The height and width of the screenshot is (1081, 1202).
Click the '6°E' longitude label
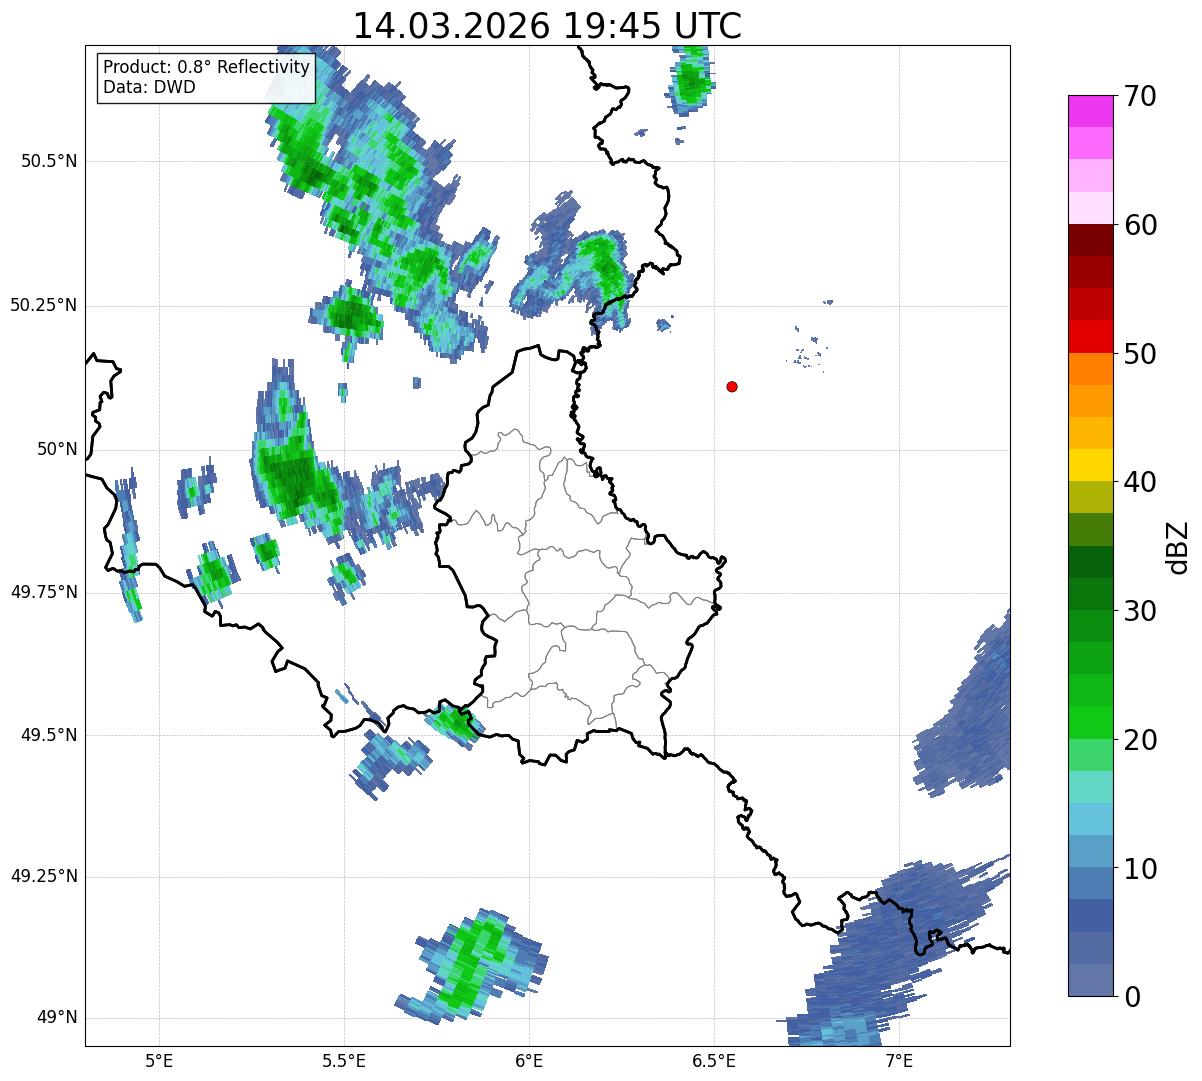[x=529, y=1060]
